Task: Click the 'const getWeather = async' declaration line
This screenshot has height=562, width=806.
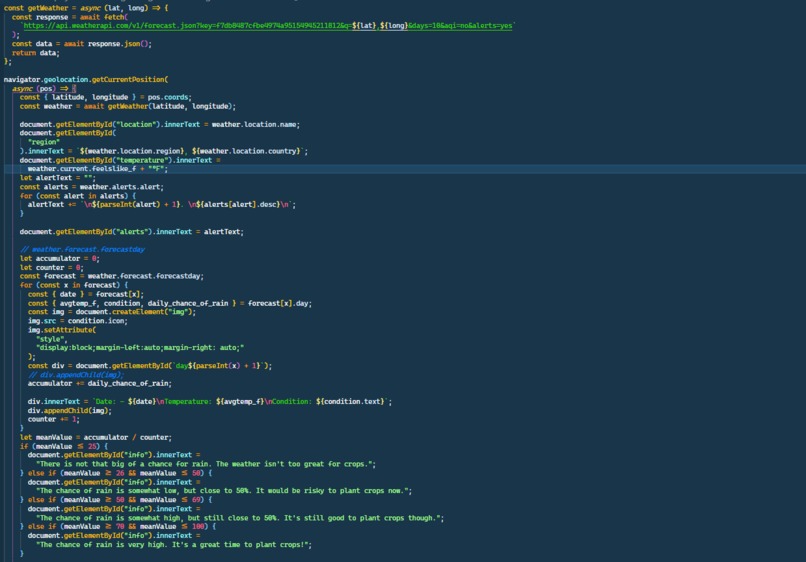Action: click(86, 8)
